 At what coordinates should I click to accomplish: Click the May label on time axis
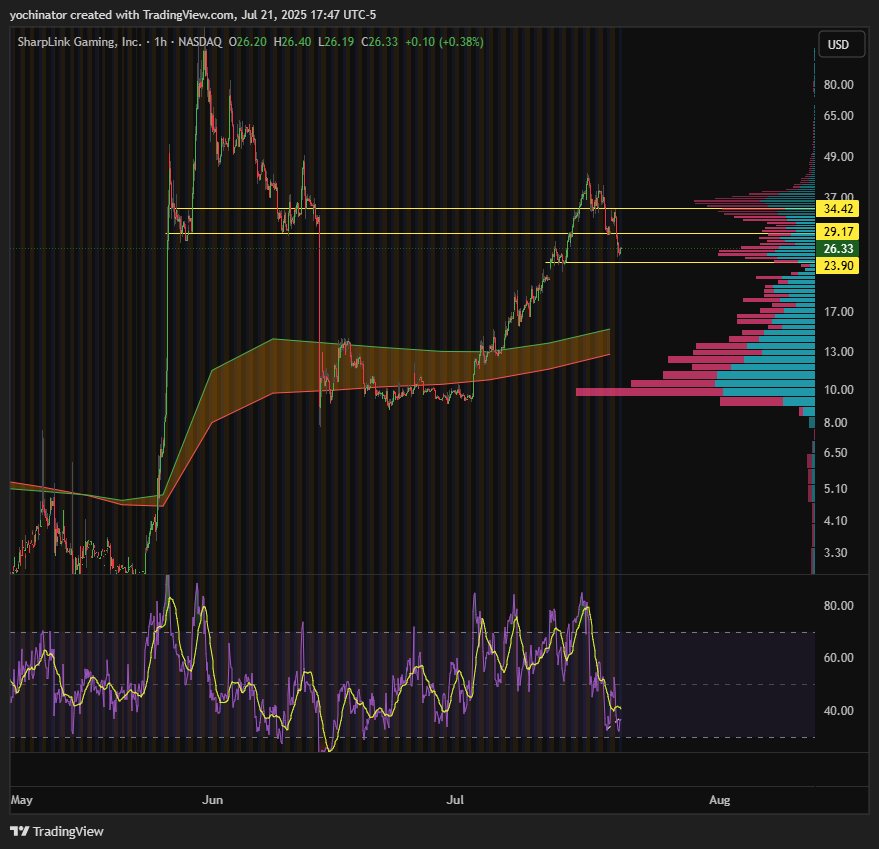click(x=21, y=800)
